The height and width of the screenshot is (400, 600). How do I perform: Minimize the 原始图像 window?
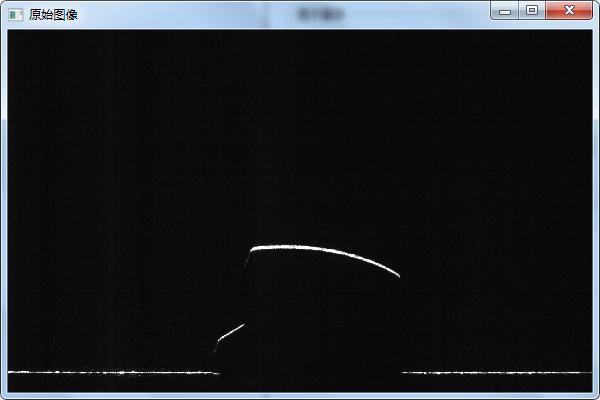click(x=506, y=10)
